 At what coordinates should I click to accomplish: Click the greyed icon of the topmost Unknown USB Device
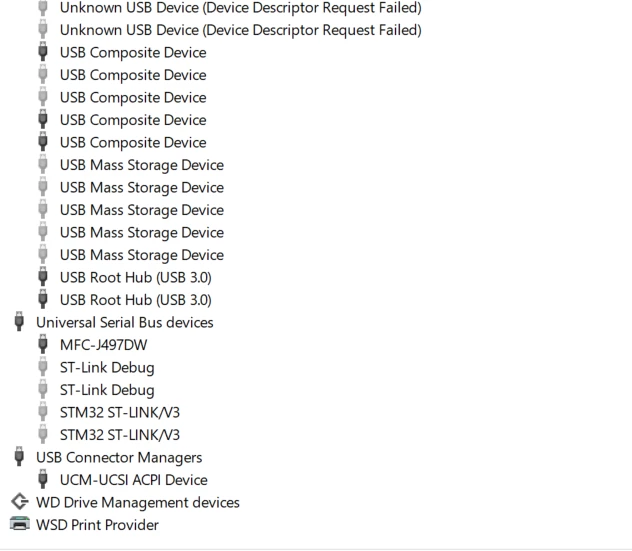42,8
